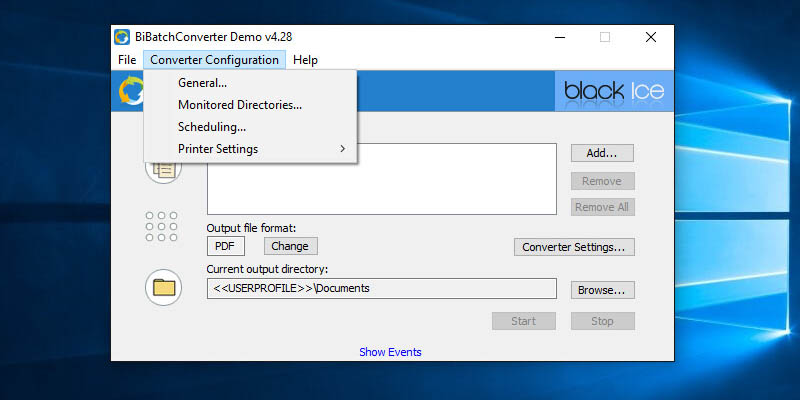Browse for an output directory
Viewport: 800px width, 400px height.
click(x=602, y=290)
